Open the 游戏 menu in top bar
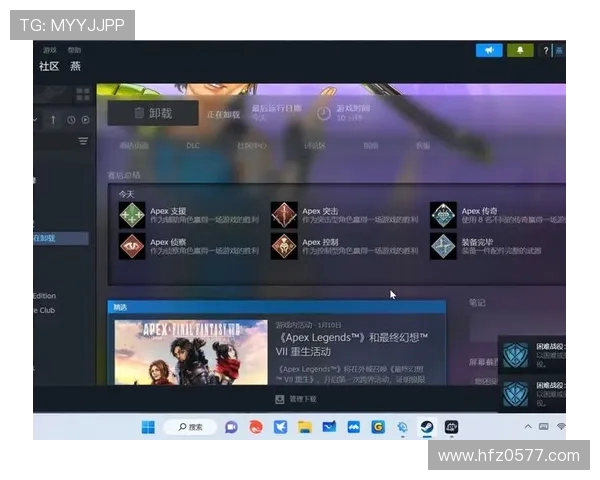This screenshot has height=480, width=600. point(50,50)
